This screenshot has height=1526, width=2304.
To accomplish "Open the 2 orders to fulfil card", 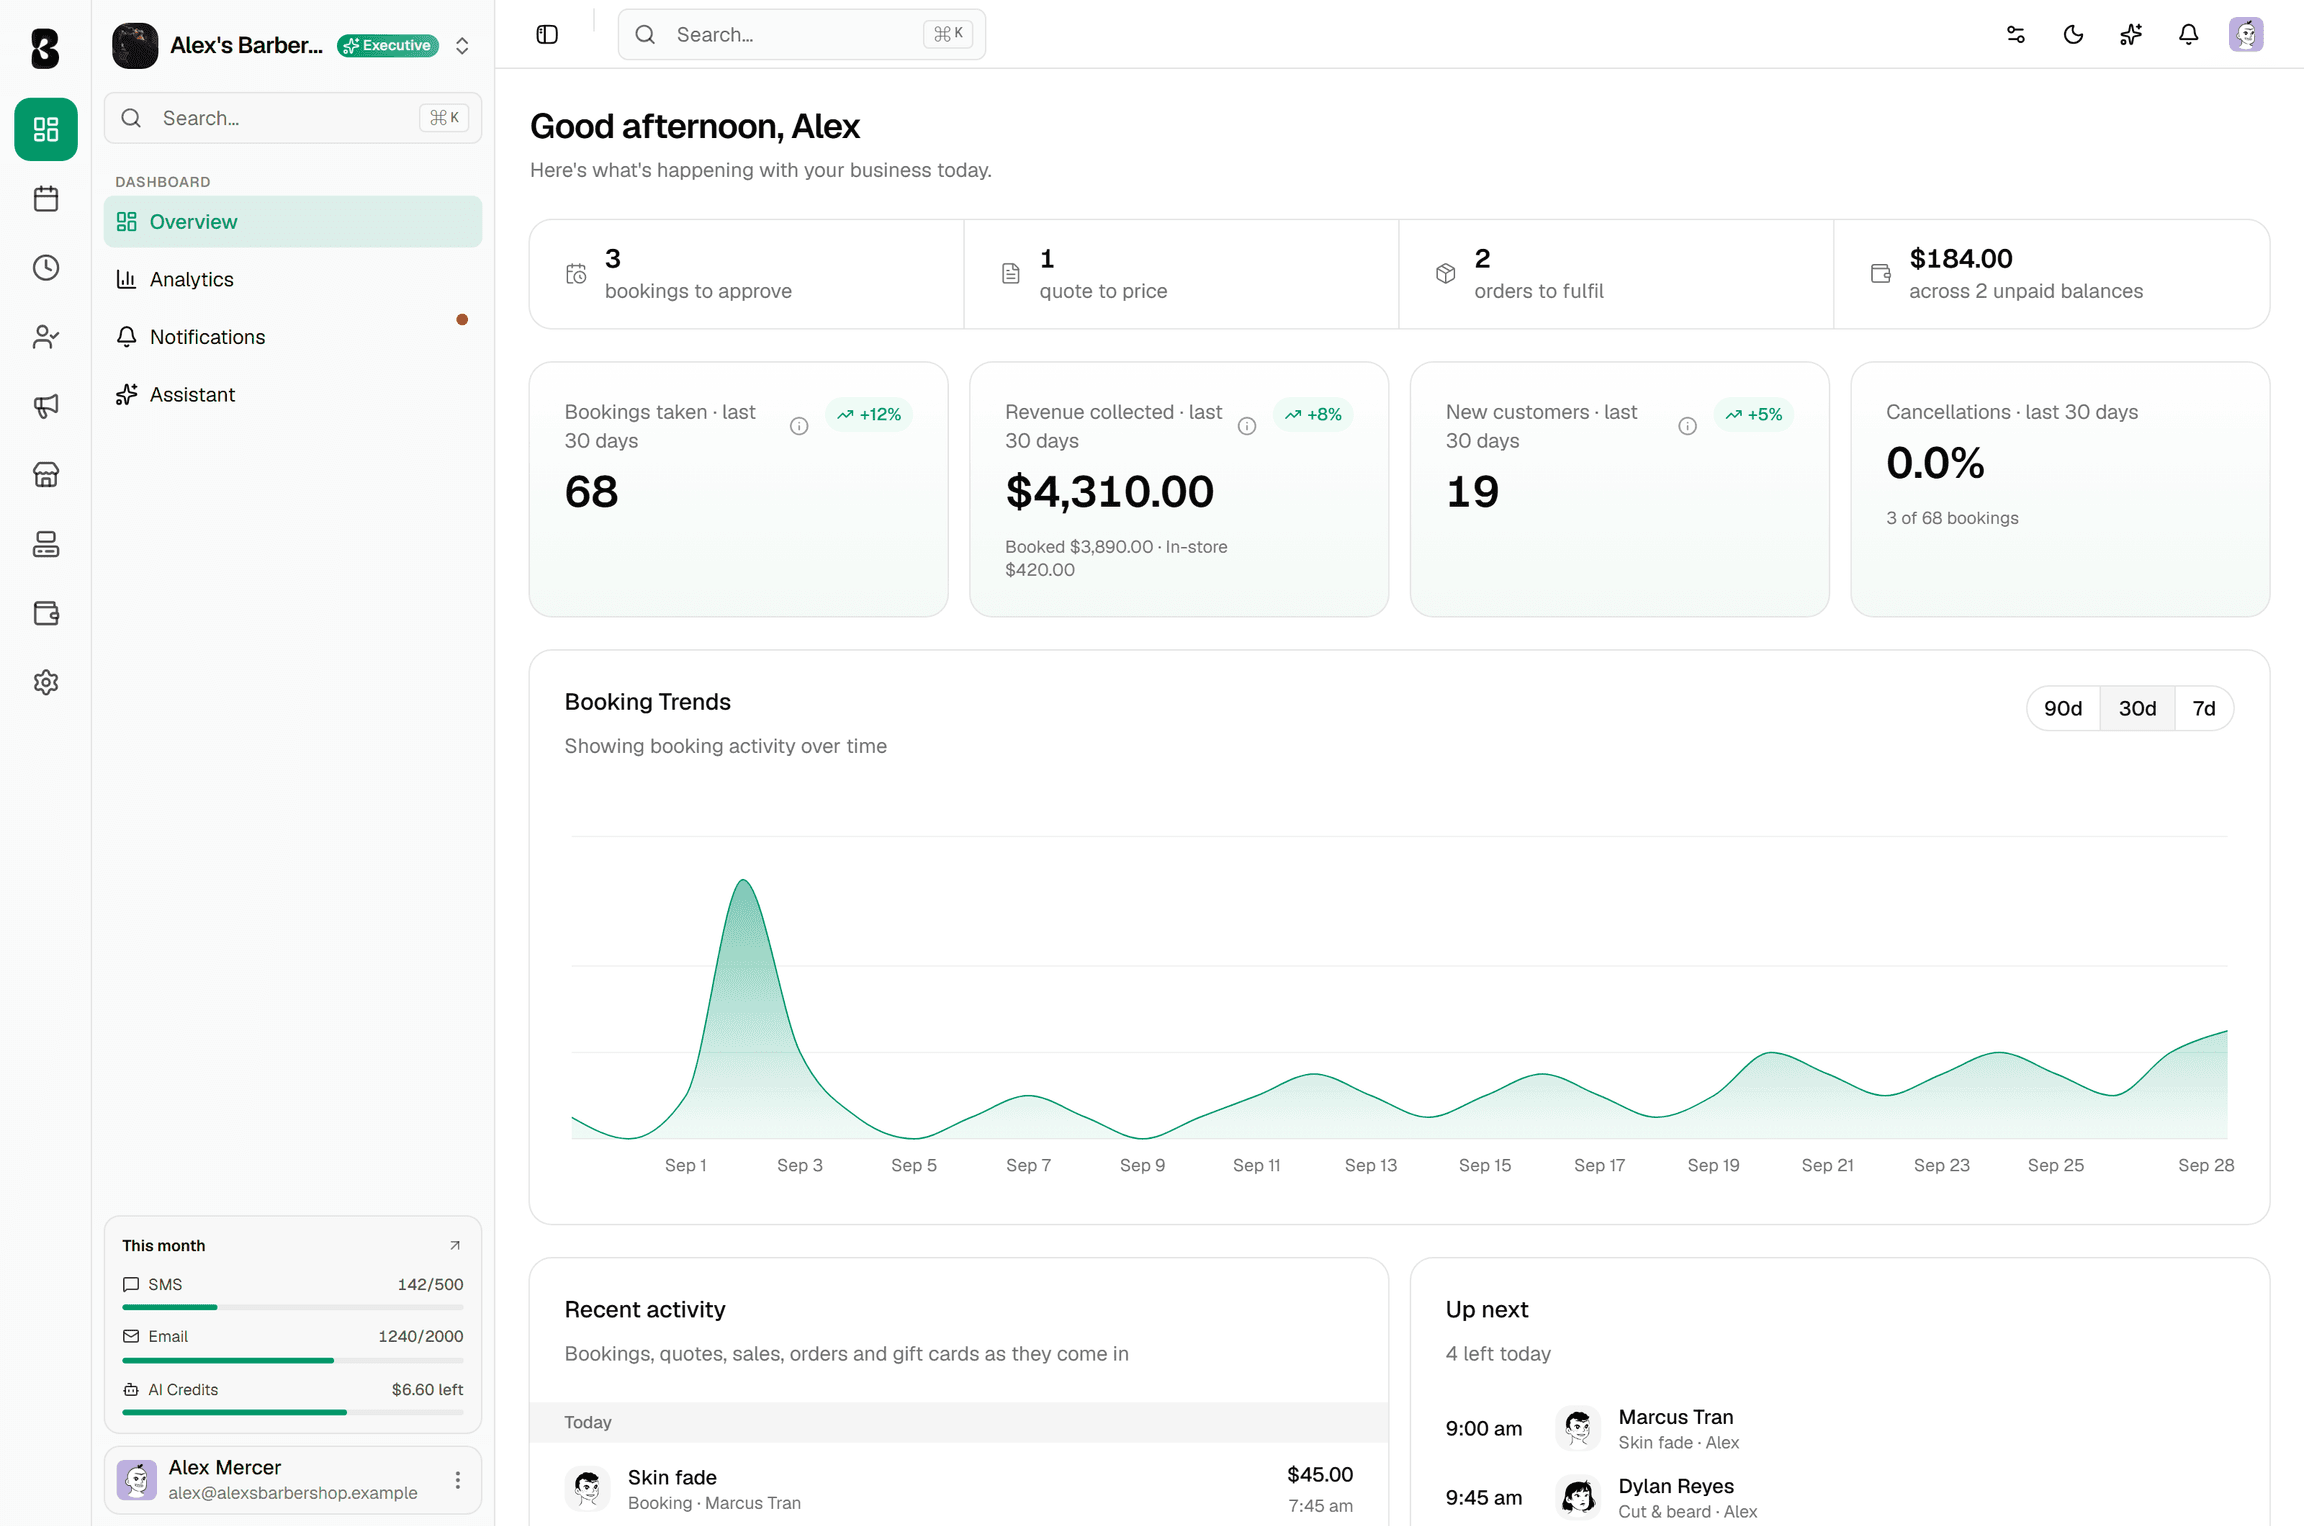I will coord(1616,274).
